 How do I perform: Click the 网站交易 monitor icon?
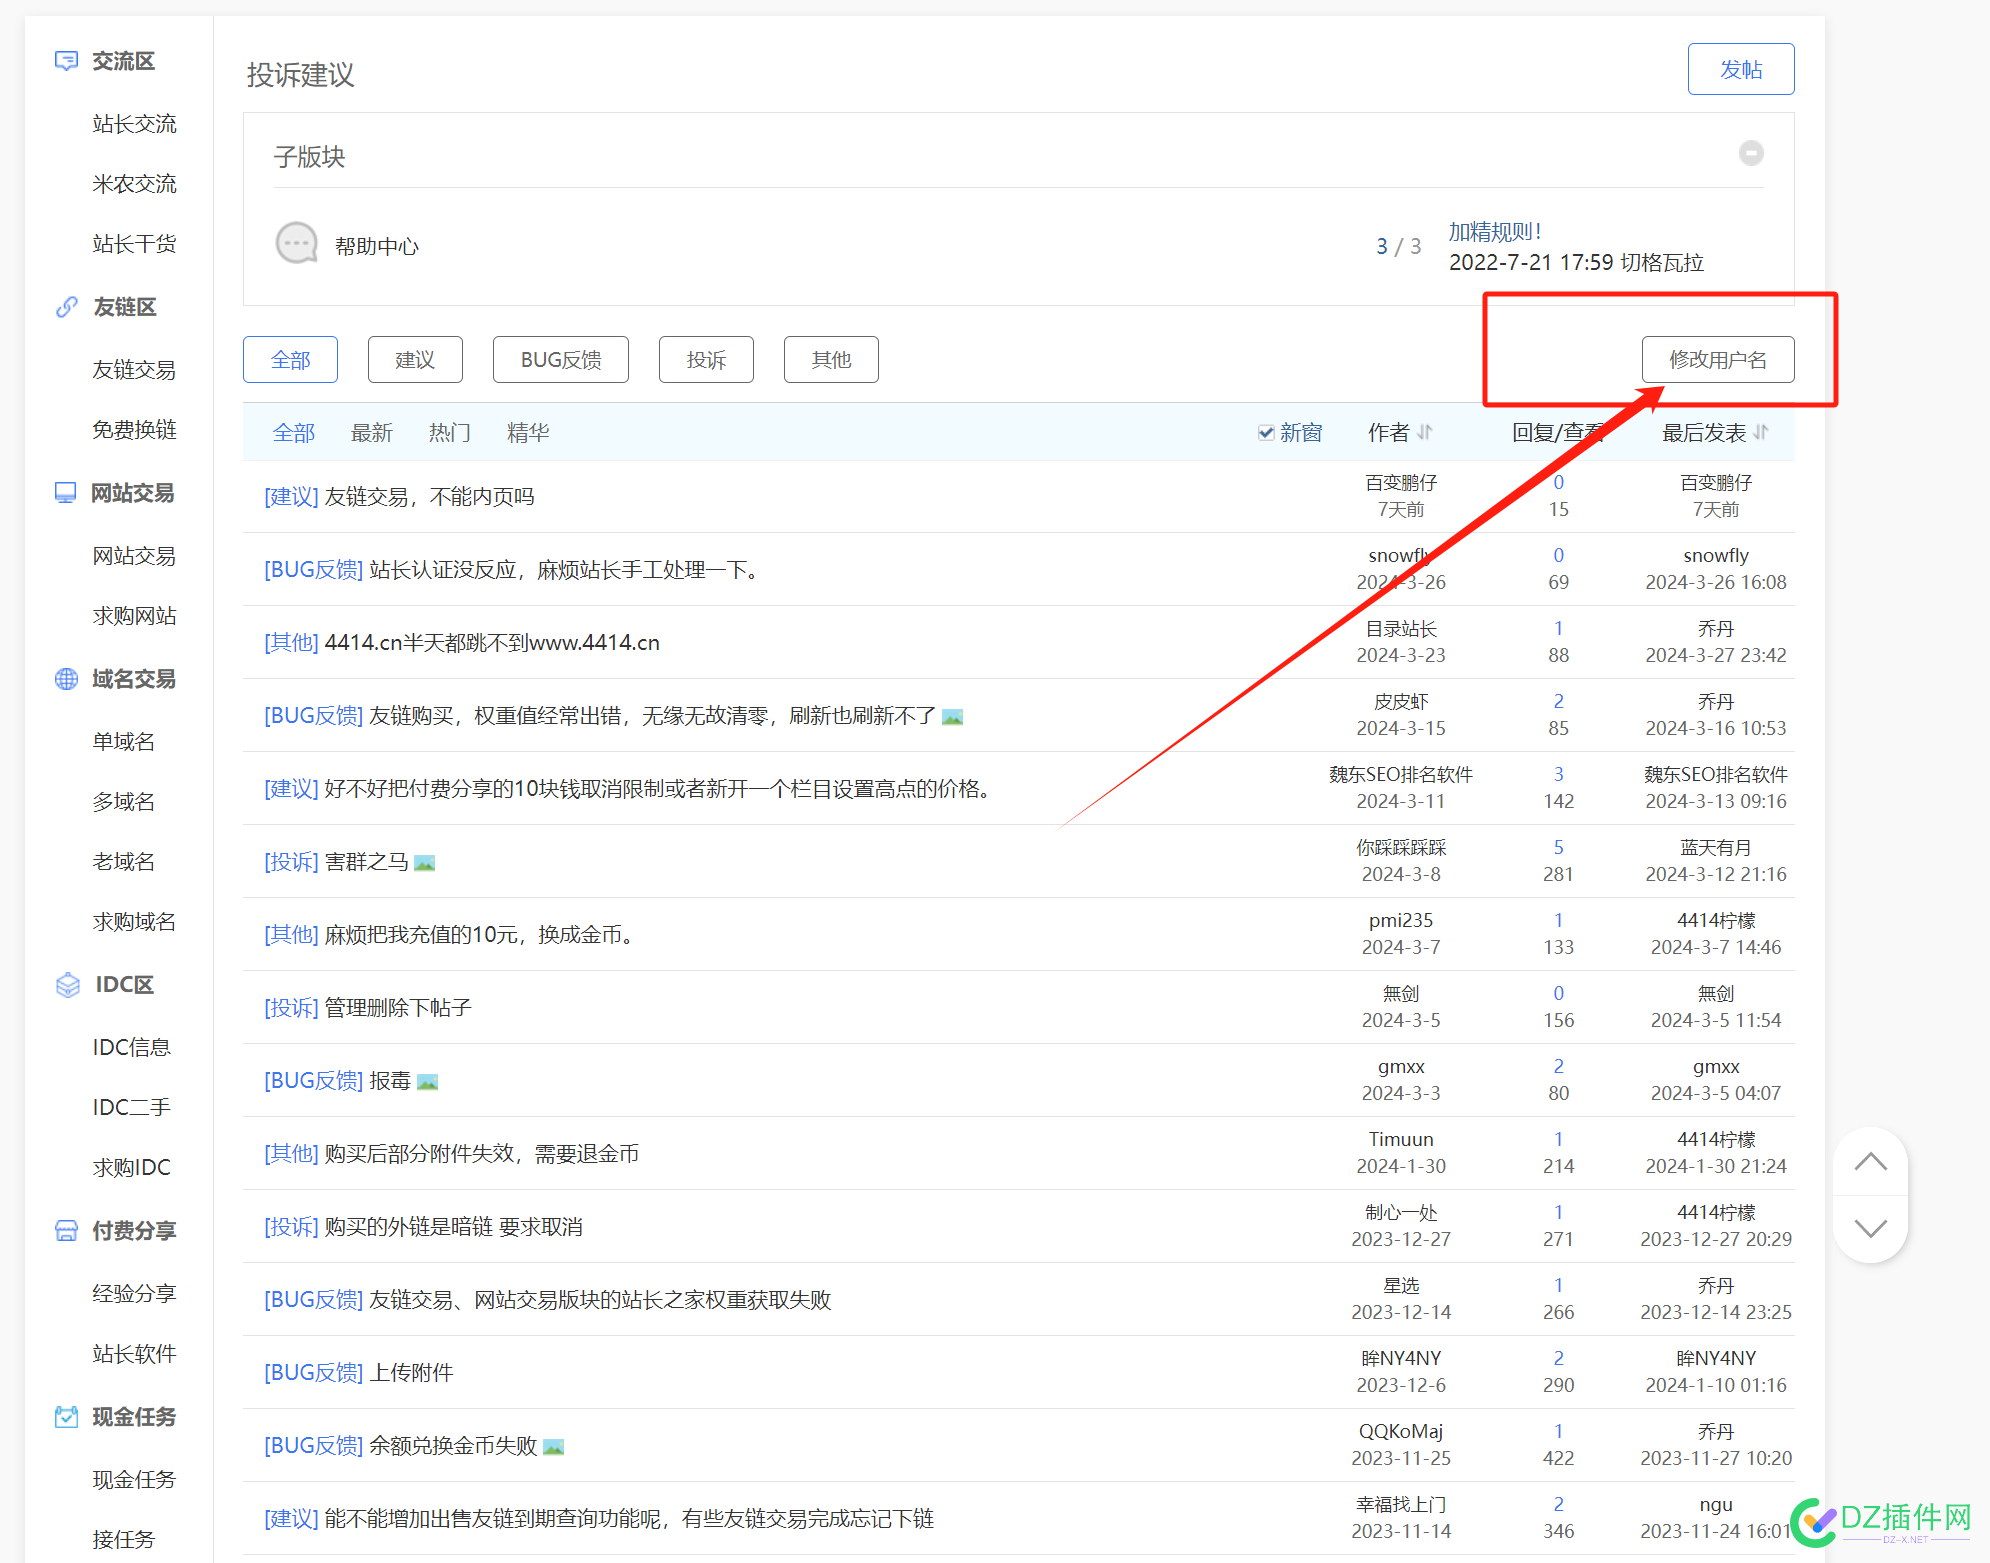(x=66, y=493)
